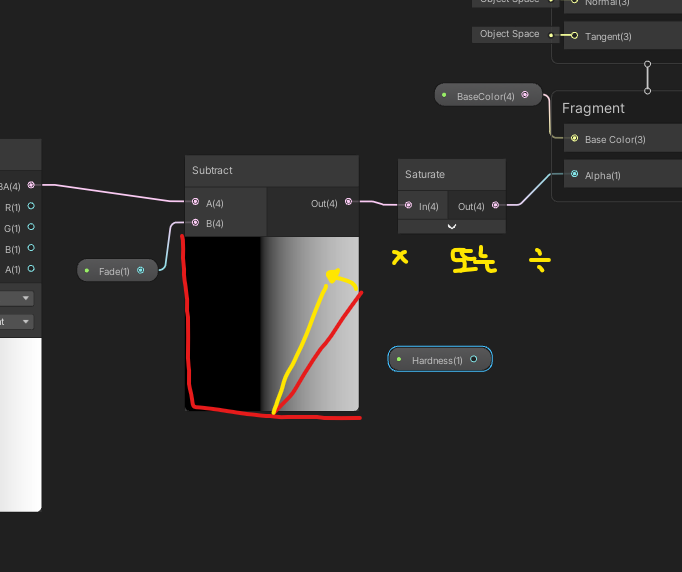Select the Saturate node title bar

point(452,174)
